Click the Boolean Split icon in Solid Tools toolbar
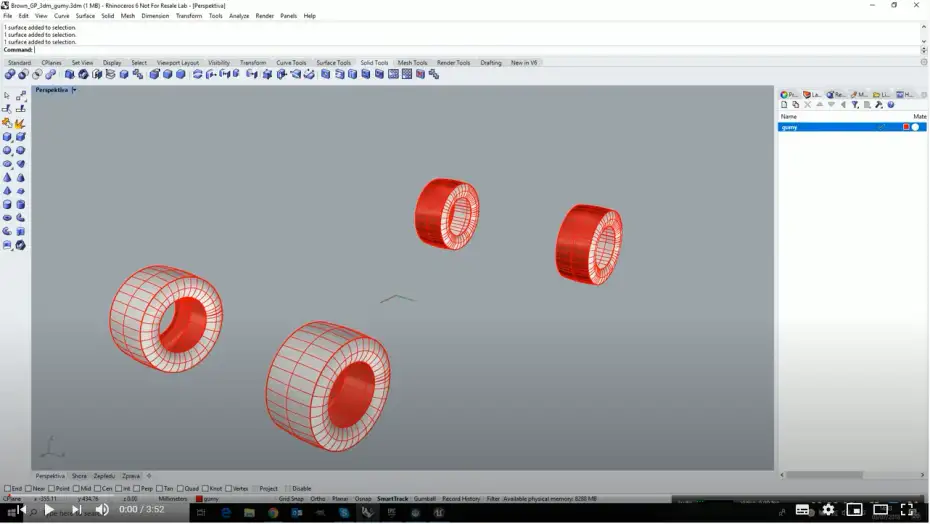This screenshot has height=524, width=930. [x=51, y=74]
